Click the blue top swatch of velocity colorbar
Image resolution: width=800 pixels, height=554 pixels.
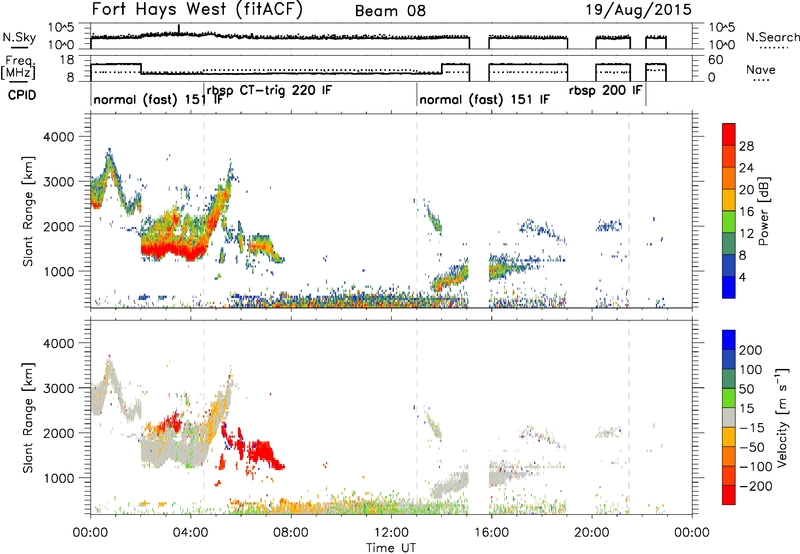click(729, 340)
